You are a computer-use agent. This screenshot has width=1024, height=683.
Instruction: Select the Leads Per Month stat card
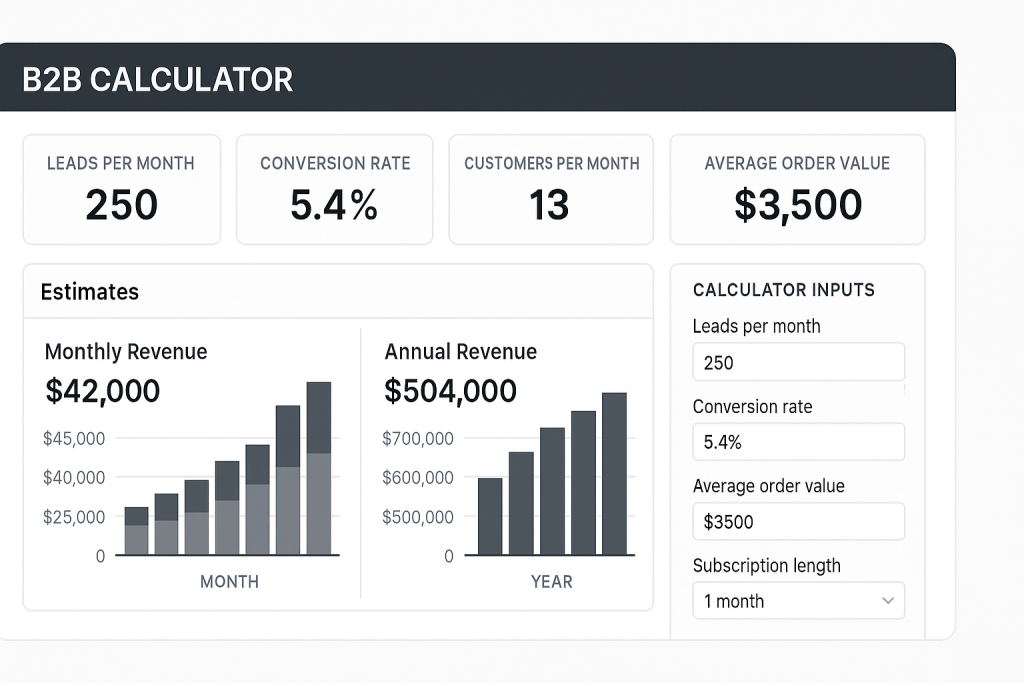[x=121, y=190]
